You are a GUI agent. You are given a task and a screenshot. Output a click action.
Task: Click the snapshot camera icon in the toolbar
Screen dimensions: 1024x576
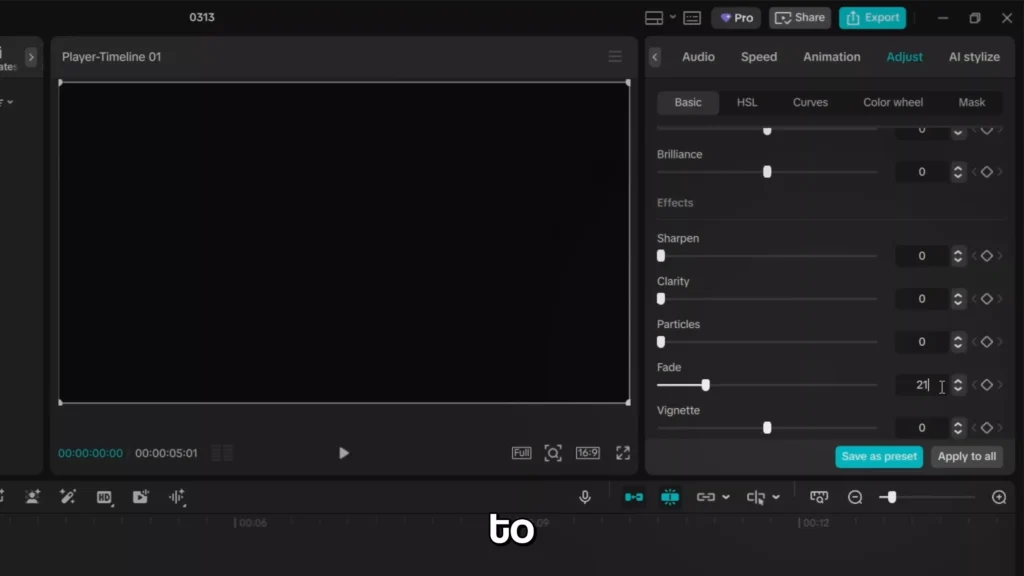point(818,497)
